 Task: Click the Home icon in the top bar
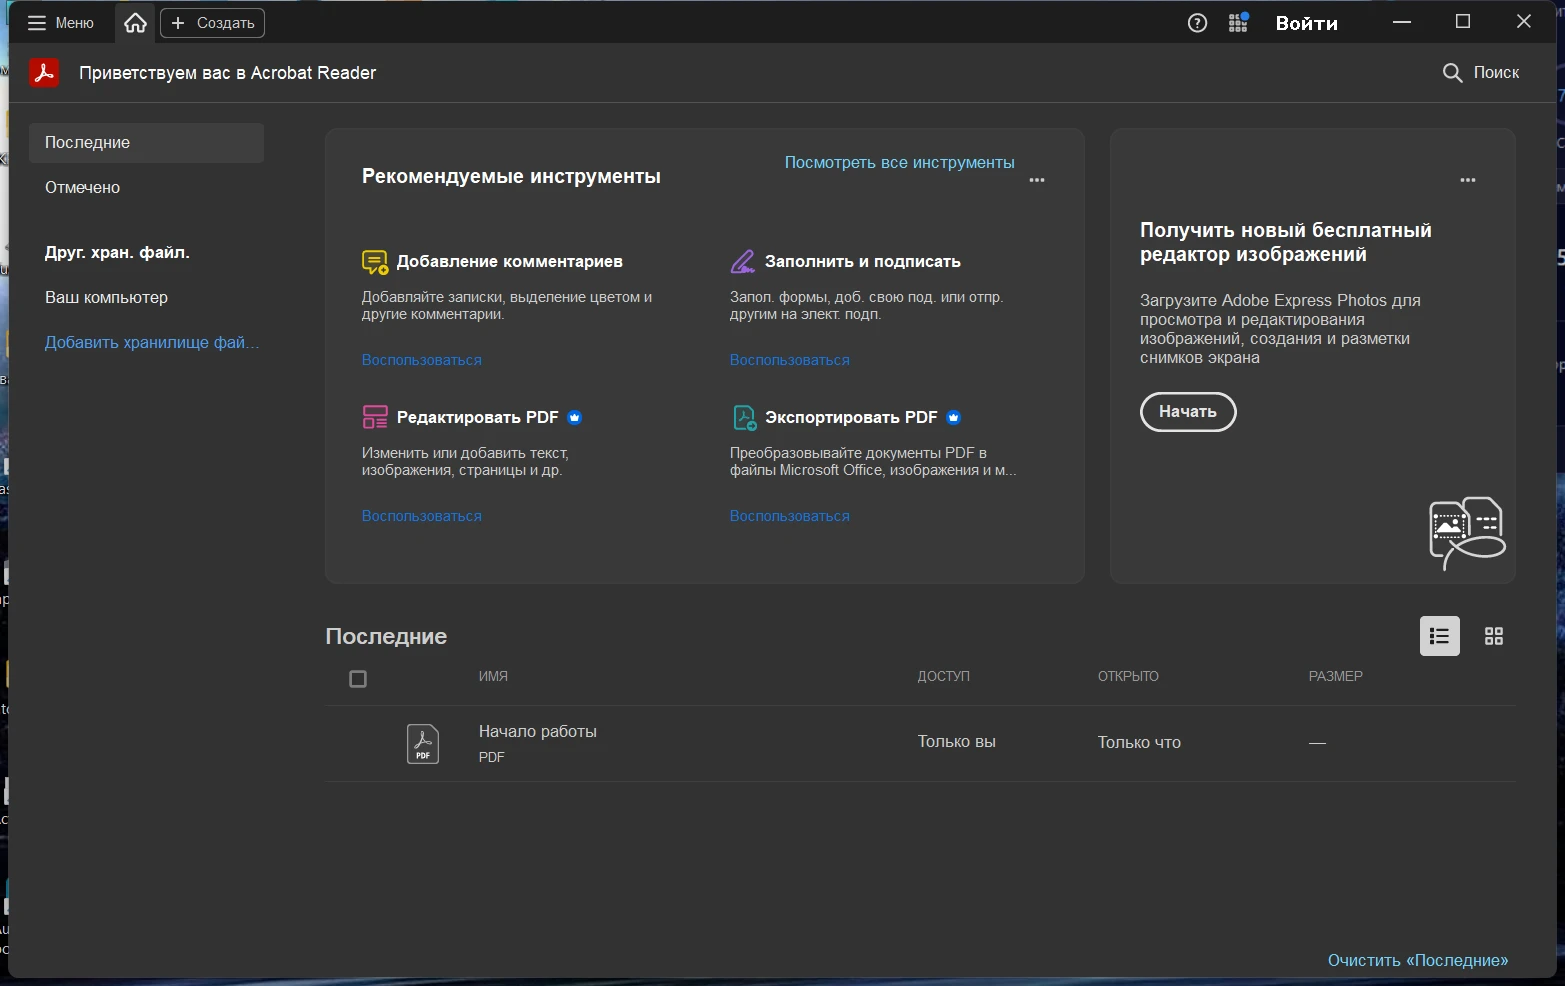(135, 23)
